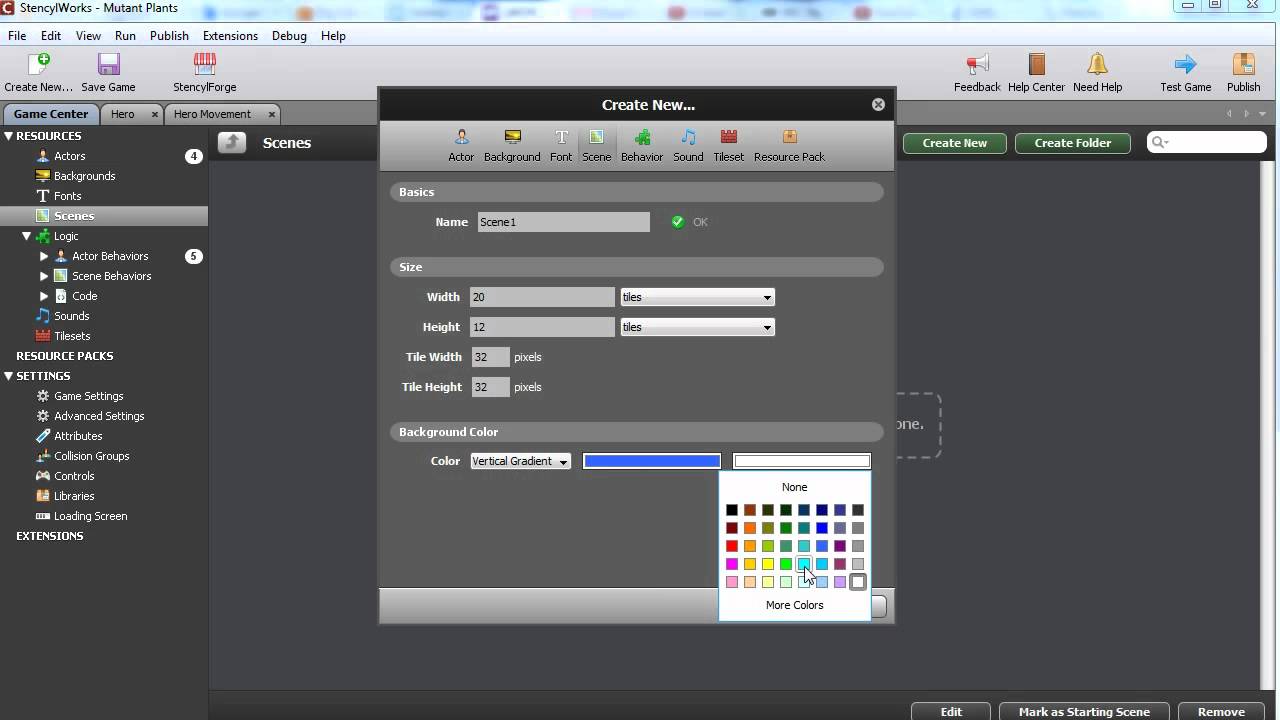
Task: Choose Scene type in Create New dialog
Action: pos(596,146)
